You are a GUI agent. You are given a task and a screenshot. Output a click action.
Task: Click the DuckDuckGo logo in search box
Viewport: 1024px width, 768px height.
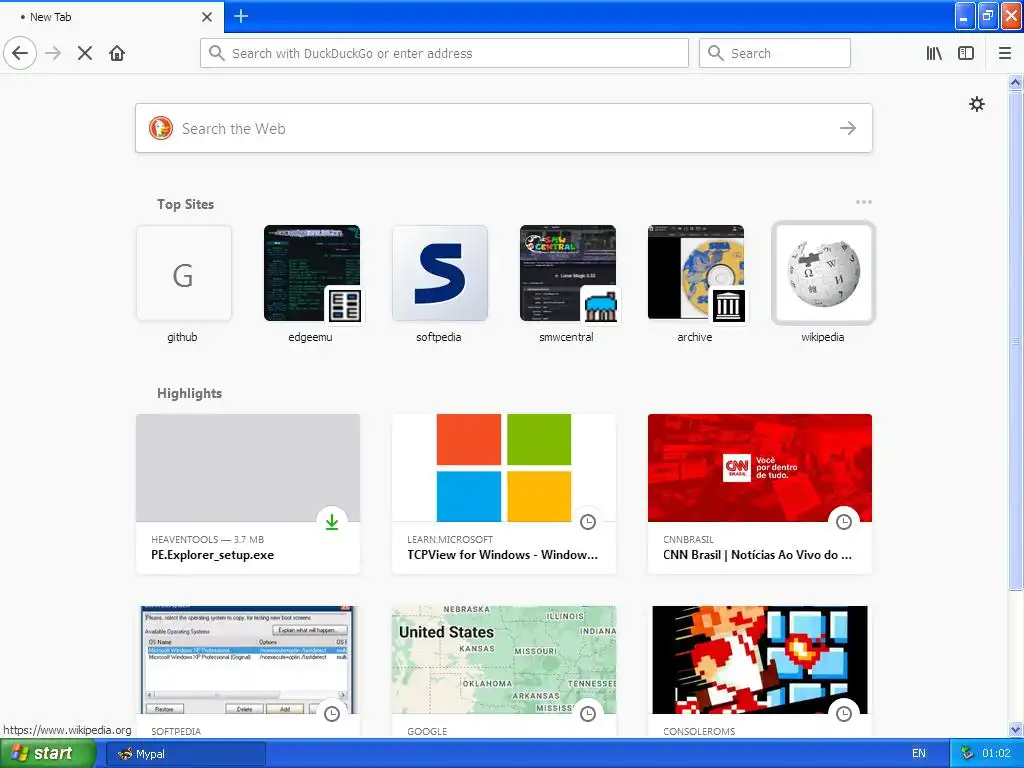coord(161,128)
